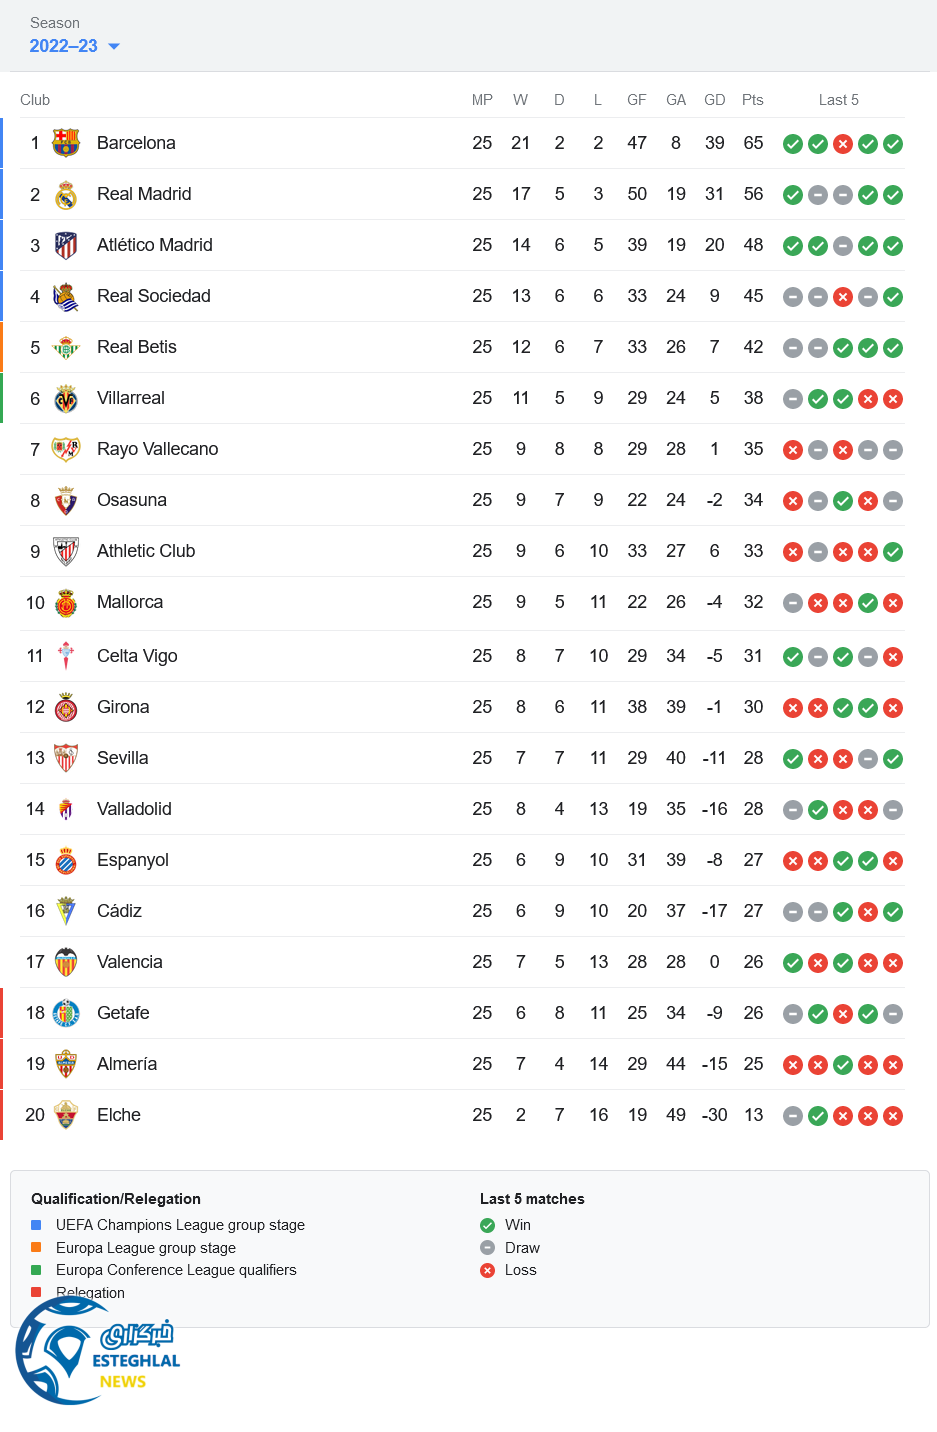This screenshot has width=937, height=1432.
Task: Select the Villarreal club crest
Action: (x=66, y=398)
